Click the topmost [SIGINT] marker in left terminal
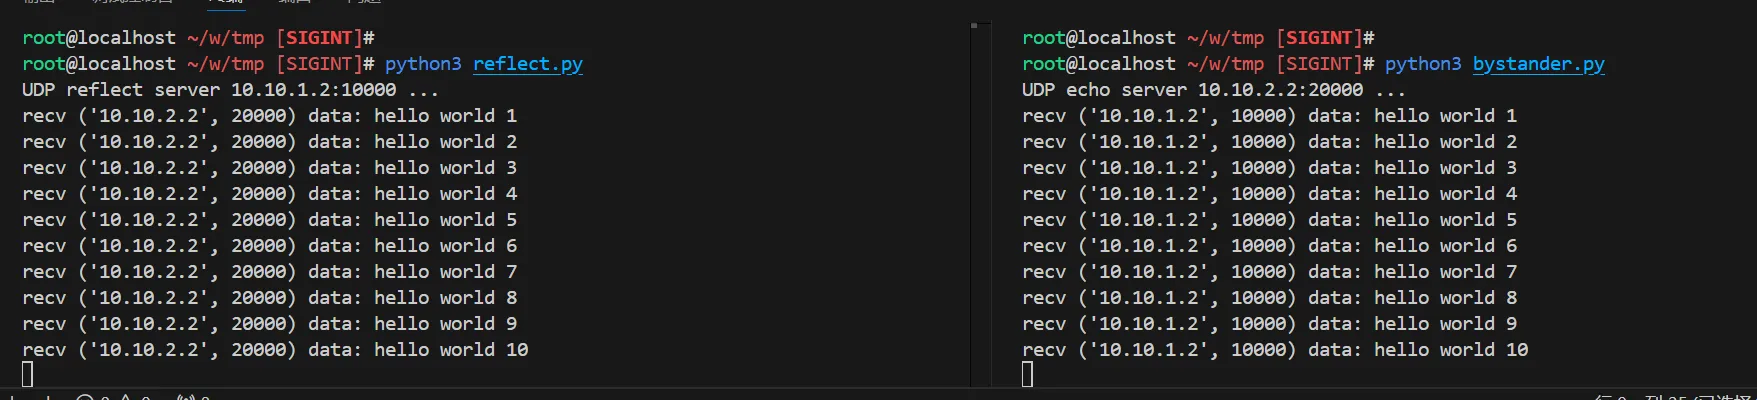Screen dimensions: 1757x400 [x=319, y=38]
